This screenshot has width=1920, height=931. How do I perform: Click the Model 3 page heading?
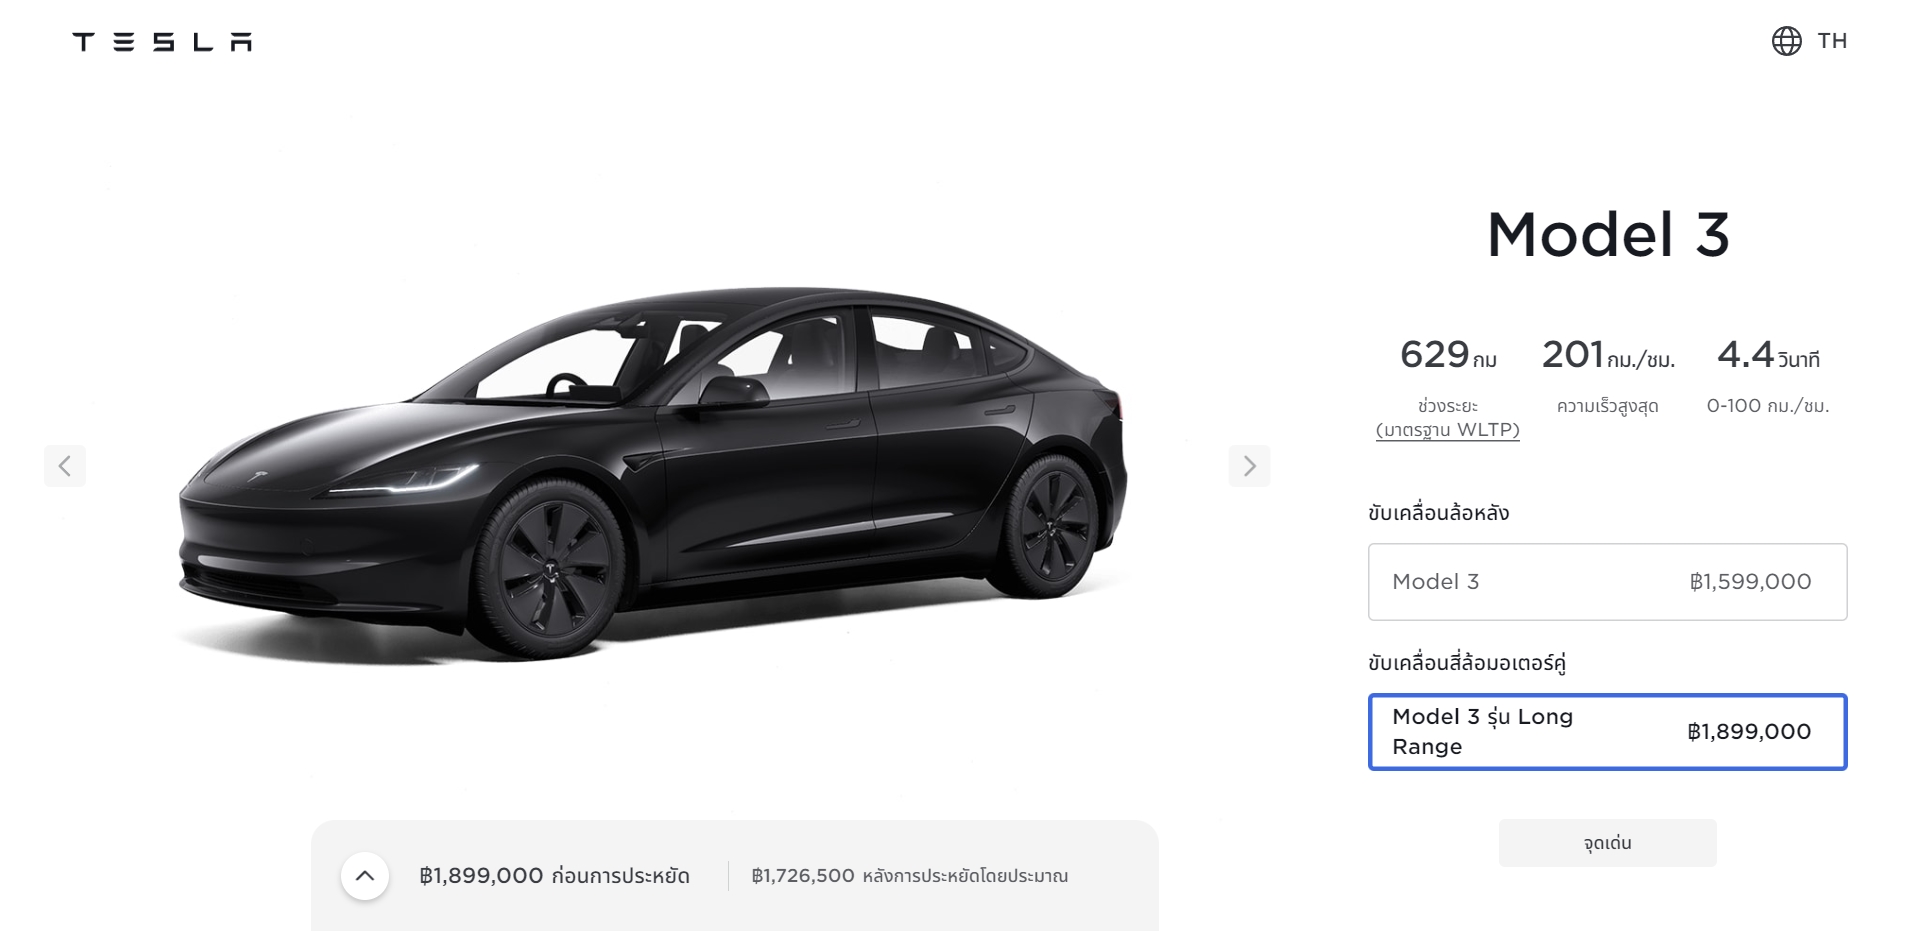[1607, 235]
